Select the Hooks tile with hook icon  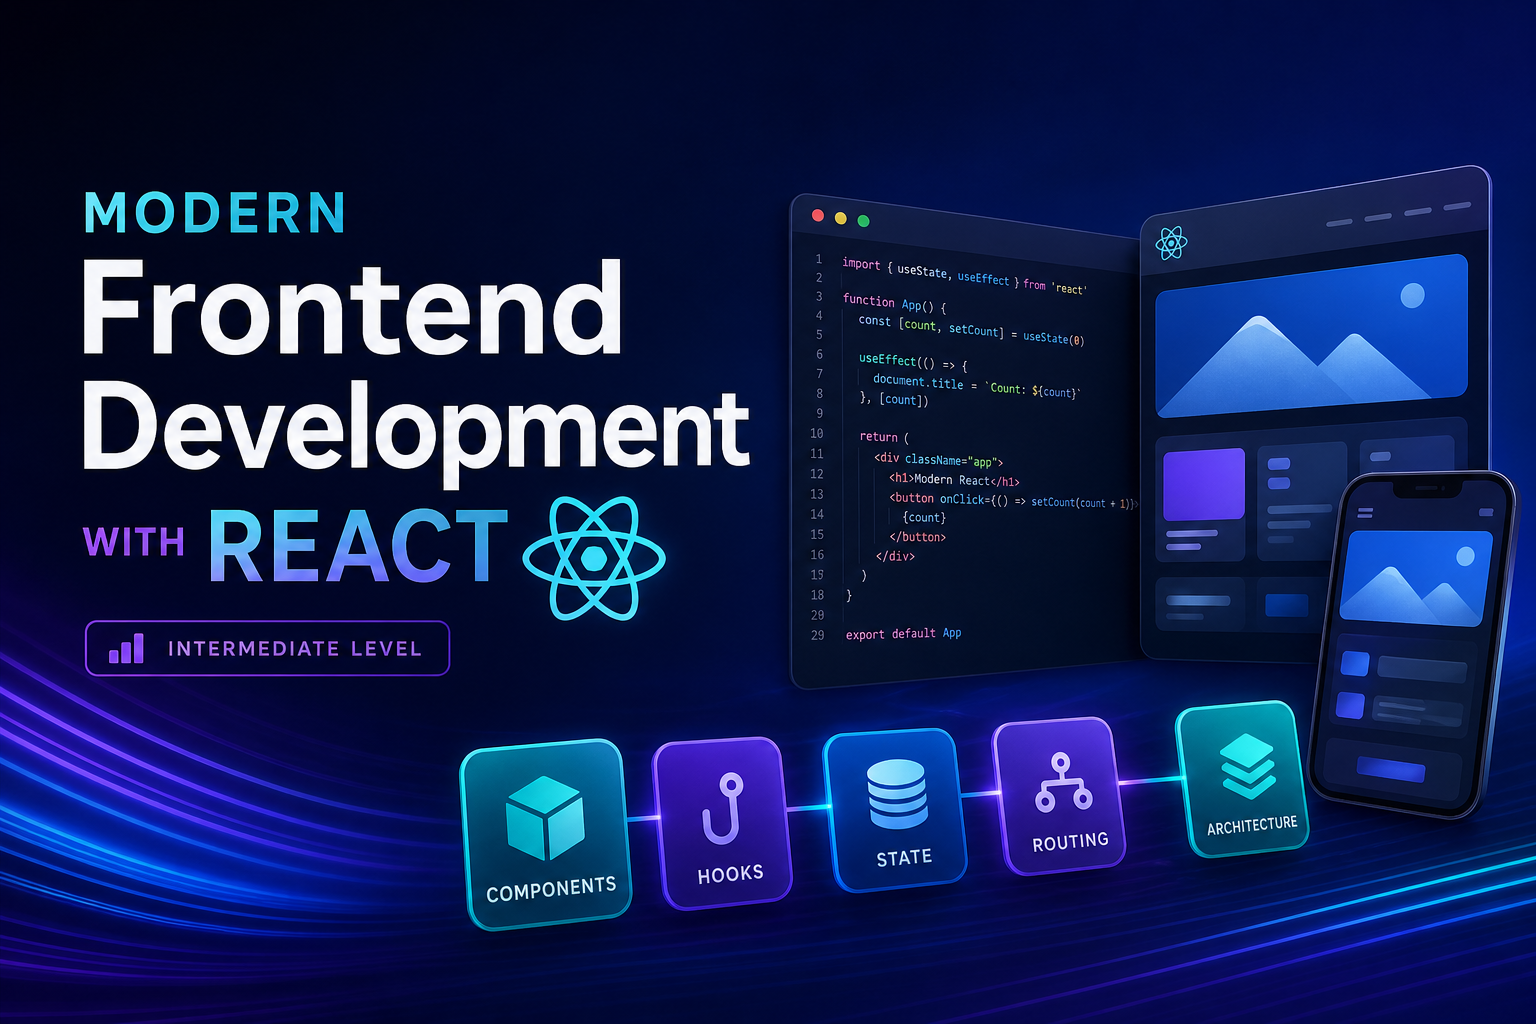722,823
